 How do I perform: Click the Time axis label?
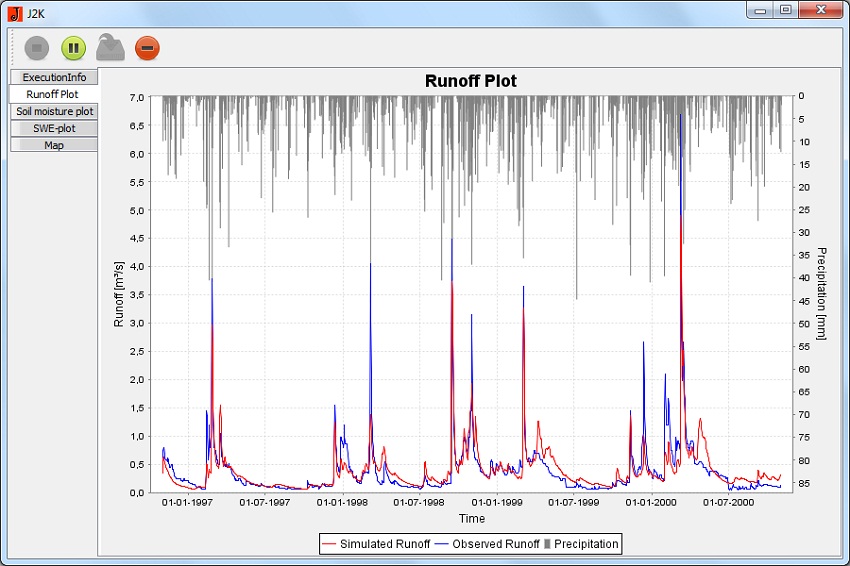coord(472,519)
